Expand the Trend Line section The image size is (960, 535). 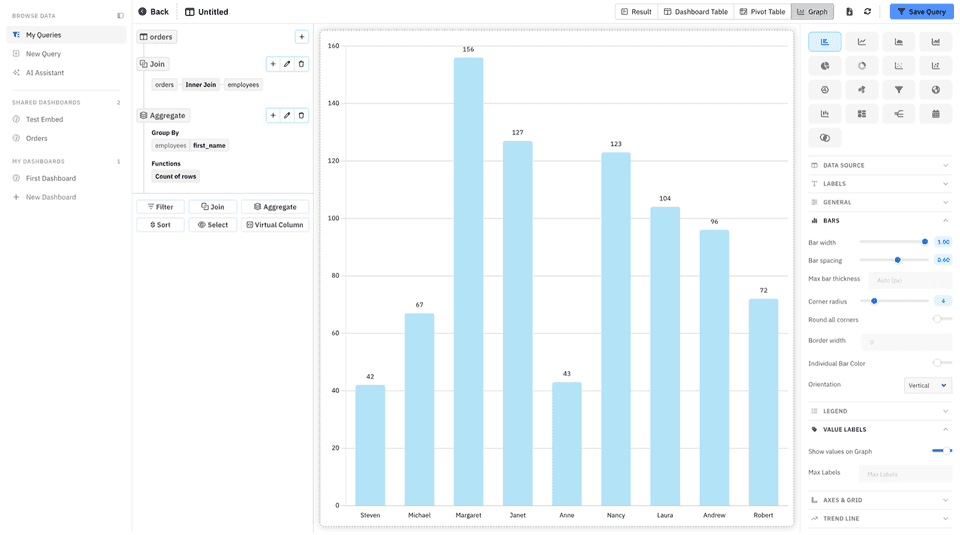click(880, 518)
